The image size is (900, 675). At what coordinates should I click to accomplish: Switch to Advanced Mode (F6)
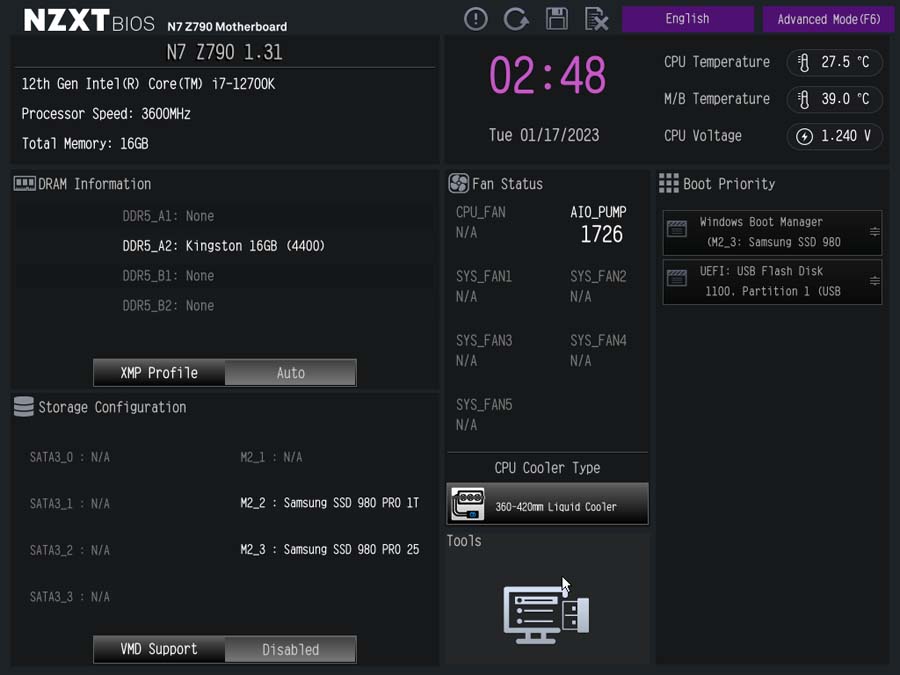point(828,19)
